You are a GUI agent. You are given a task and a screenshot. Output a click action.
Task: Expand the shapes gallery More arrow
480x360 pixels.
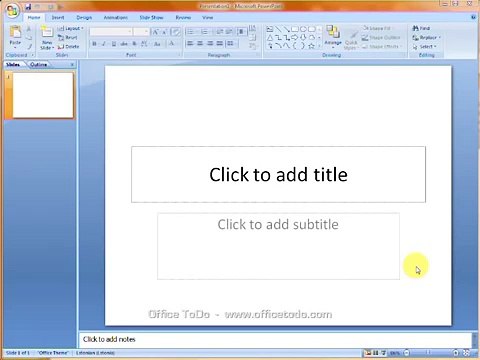tap(319, 46)
